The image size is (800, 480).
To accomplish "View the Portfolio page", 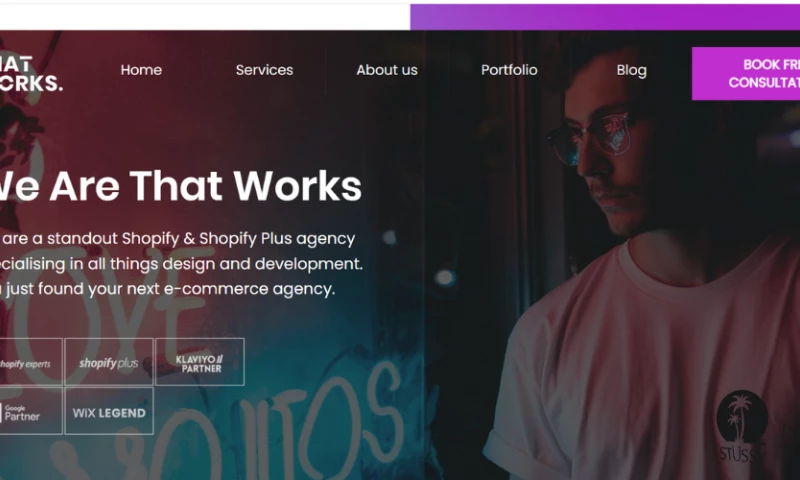I will click(509, 70).
